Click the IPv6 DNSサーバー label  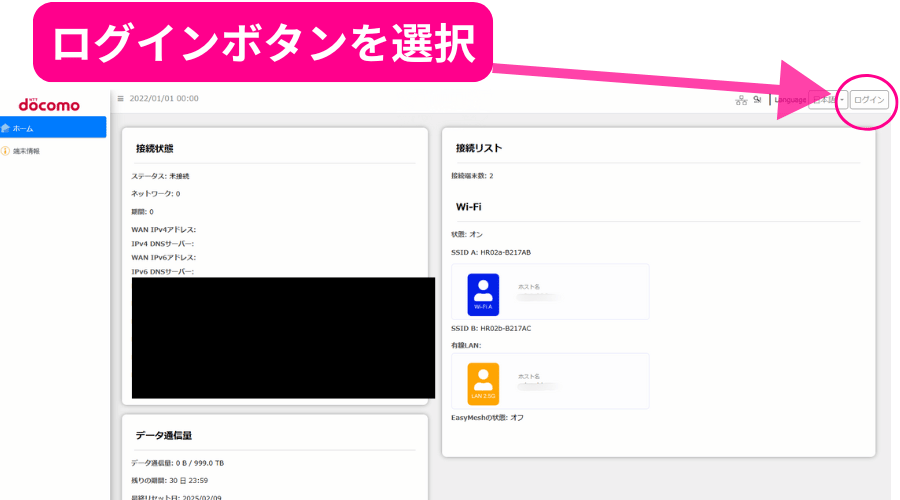[x=162, y=272]
